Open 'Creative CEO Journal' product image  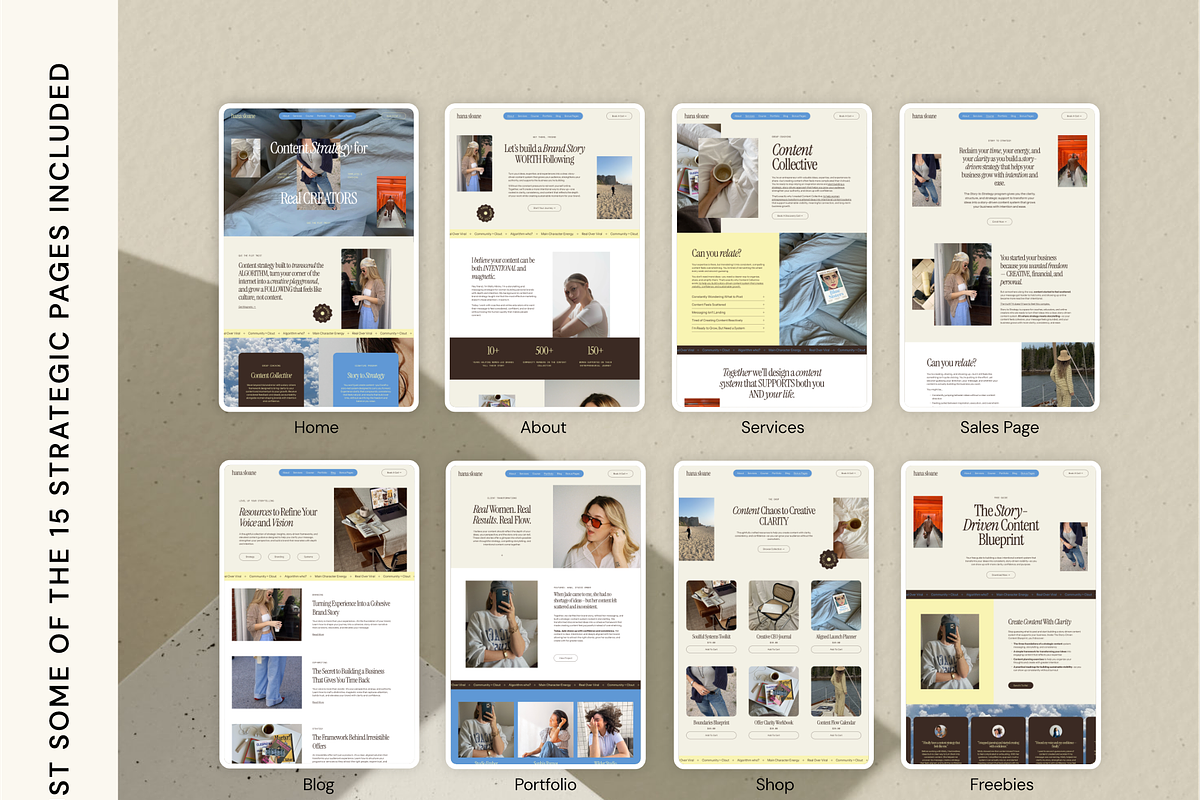774,606
